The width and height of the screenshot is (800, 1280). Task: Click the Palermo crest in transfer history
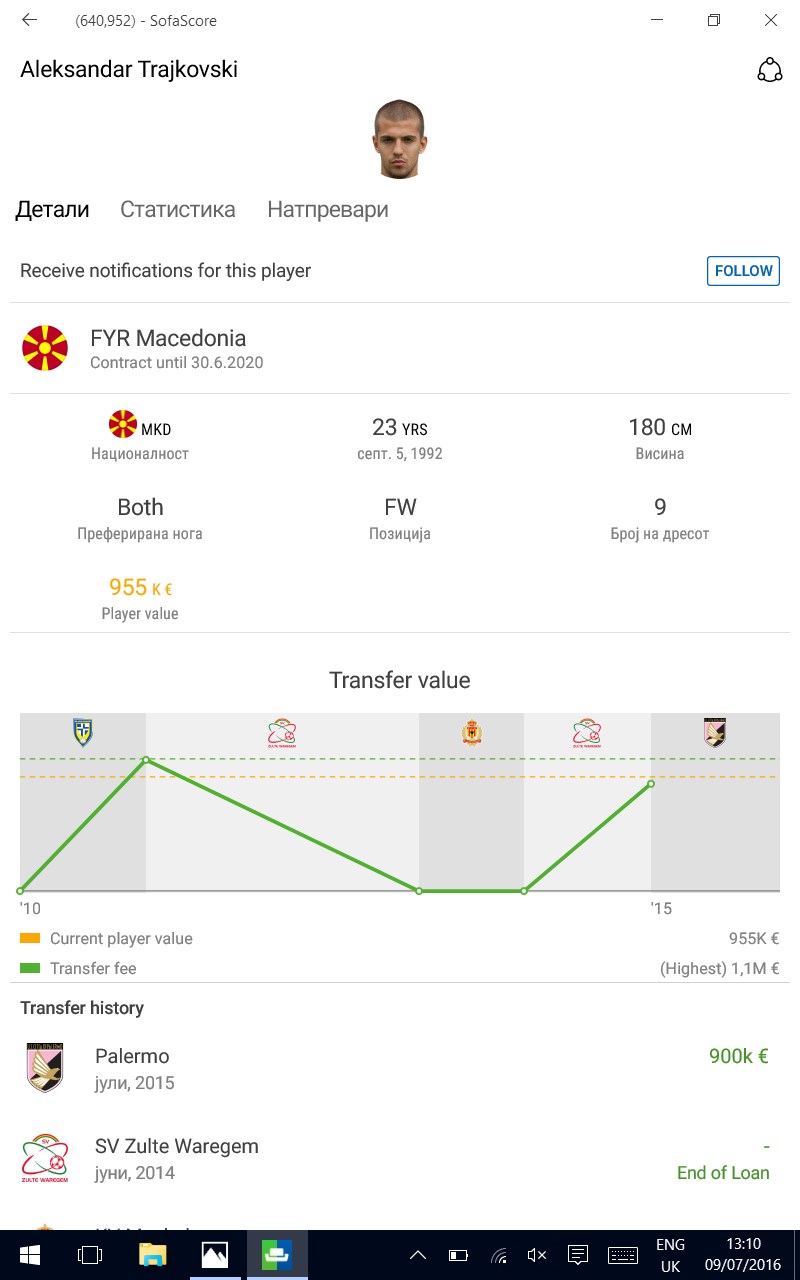(x=45, y=1067)
